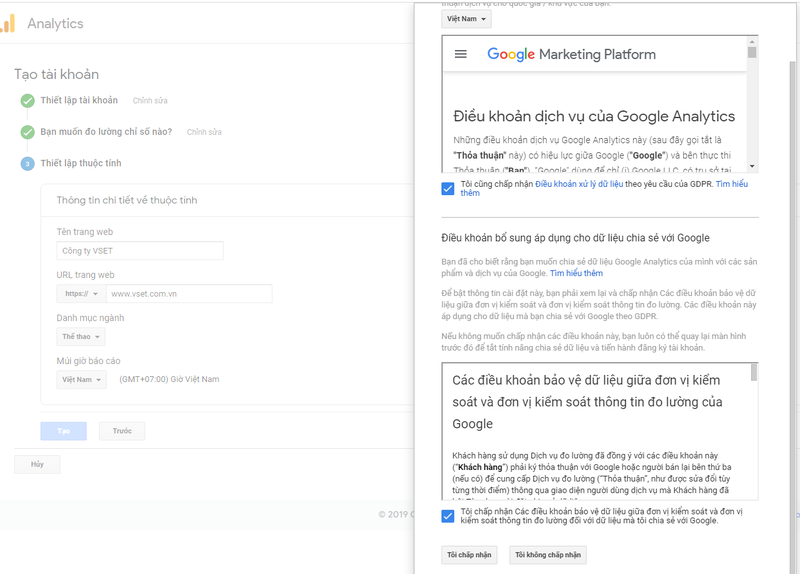
Task: Click the green checkmark beside Bạn muốn đo lường
Action: (x=28, y=132)
